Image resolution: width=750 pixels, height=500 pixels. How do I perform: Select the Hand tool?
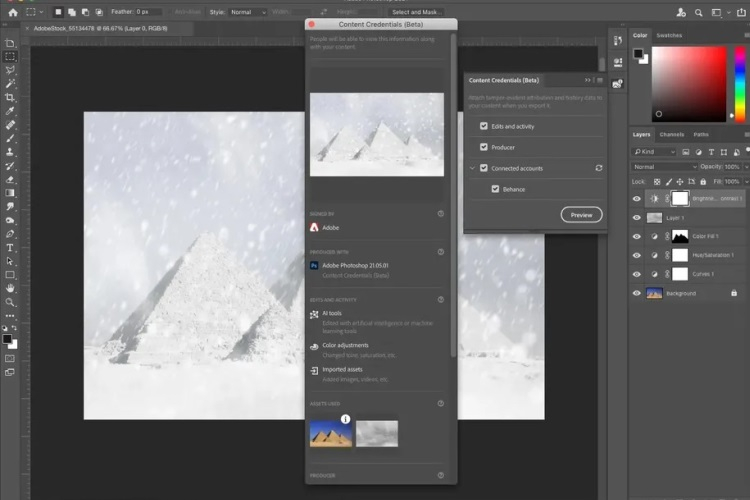point(10,288)
